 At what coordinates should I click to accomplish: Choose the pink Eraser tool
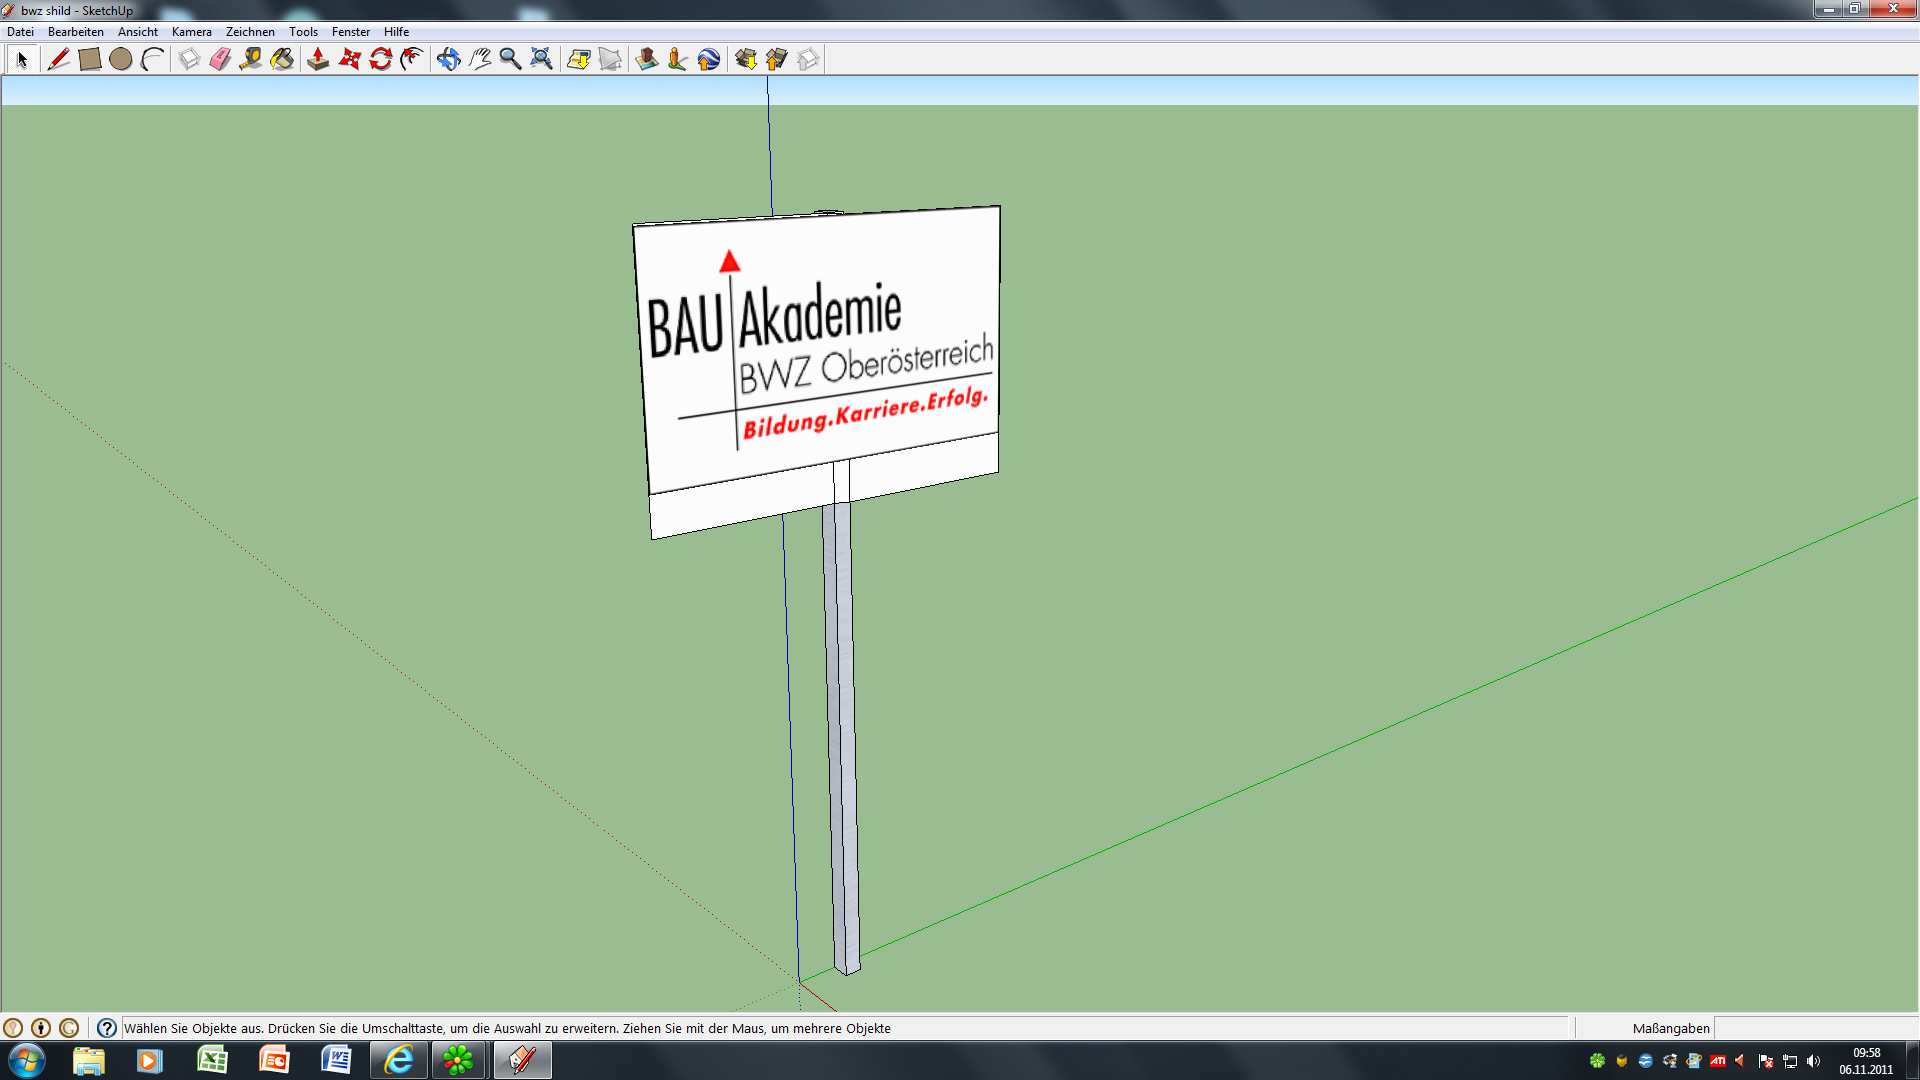[220, 60]
